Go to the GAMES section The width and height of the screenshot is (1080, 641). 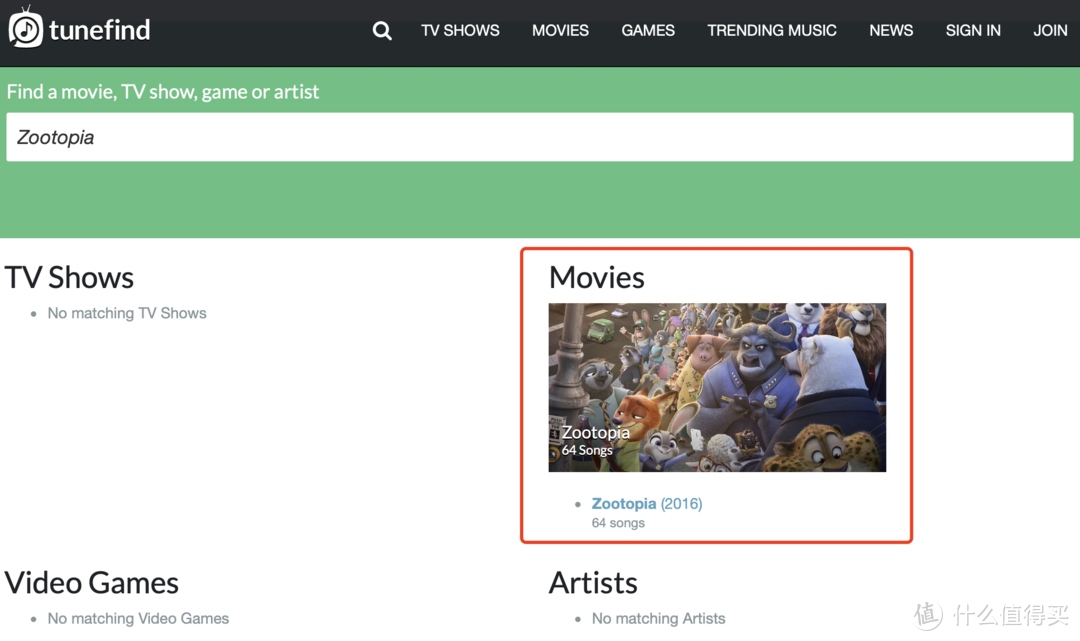pos(648,30)
